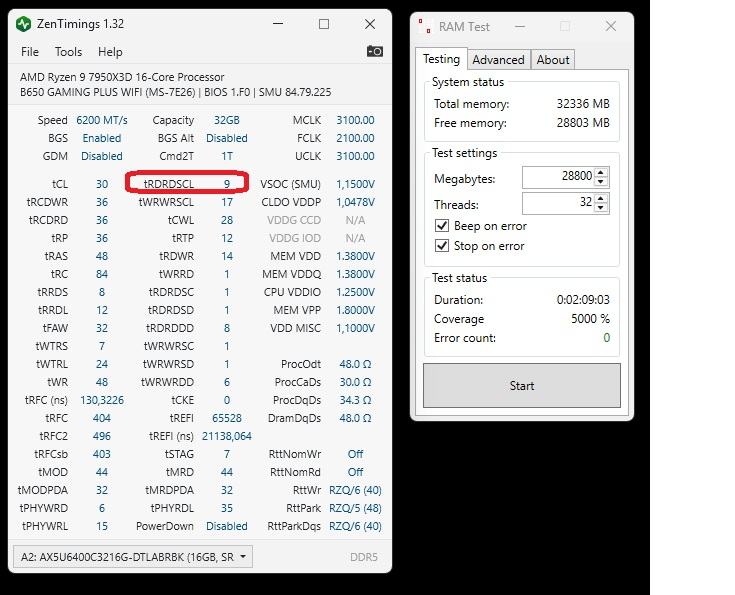Click the tRDRDSCL value 9
Screen dimensions: 735x595
227,184
